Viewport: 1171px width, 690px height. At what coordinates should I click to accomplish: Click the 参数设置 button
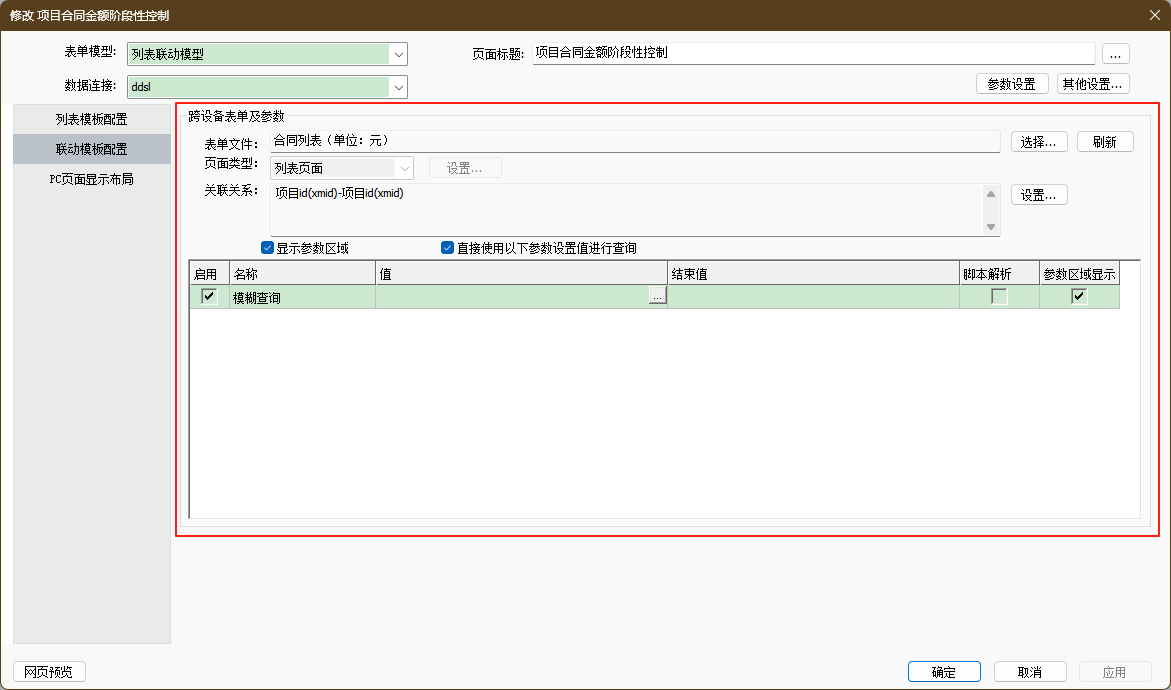[1012, 84]
